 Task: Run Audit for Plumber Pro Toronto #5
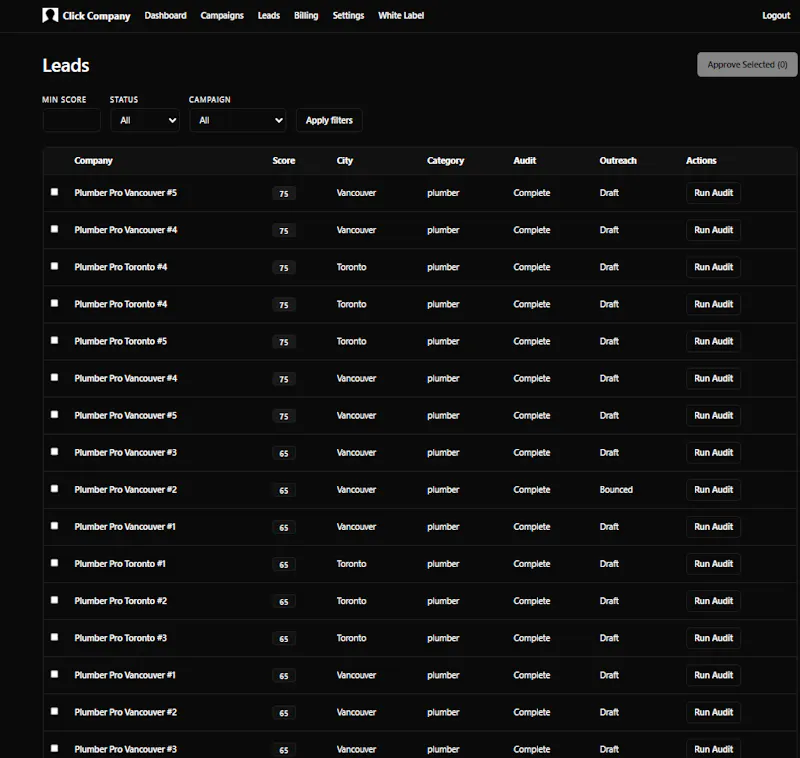coord(713,341)
